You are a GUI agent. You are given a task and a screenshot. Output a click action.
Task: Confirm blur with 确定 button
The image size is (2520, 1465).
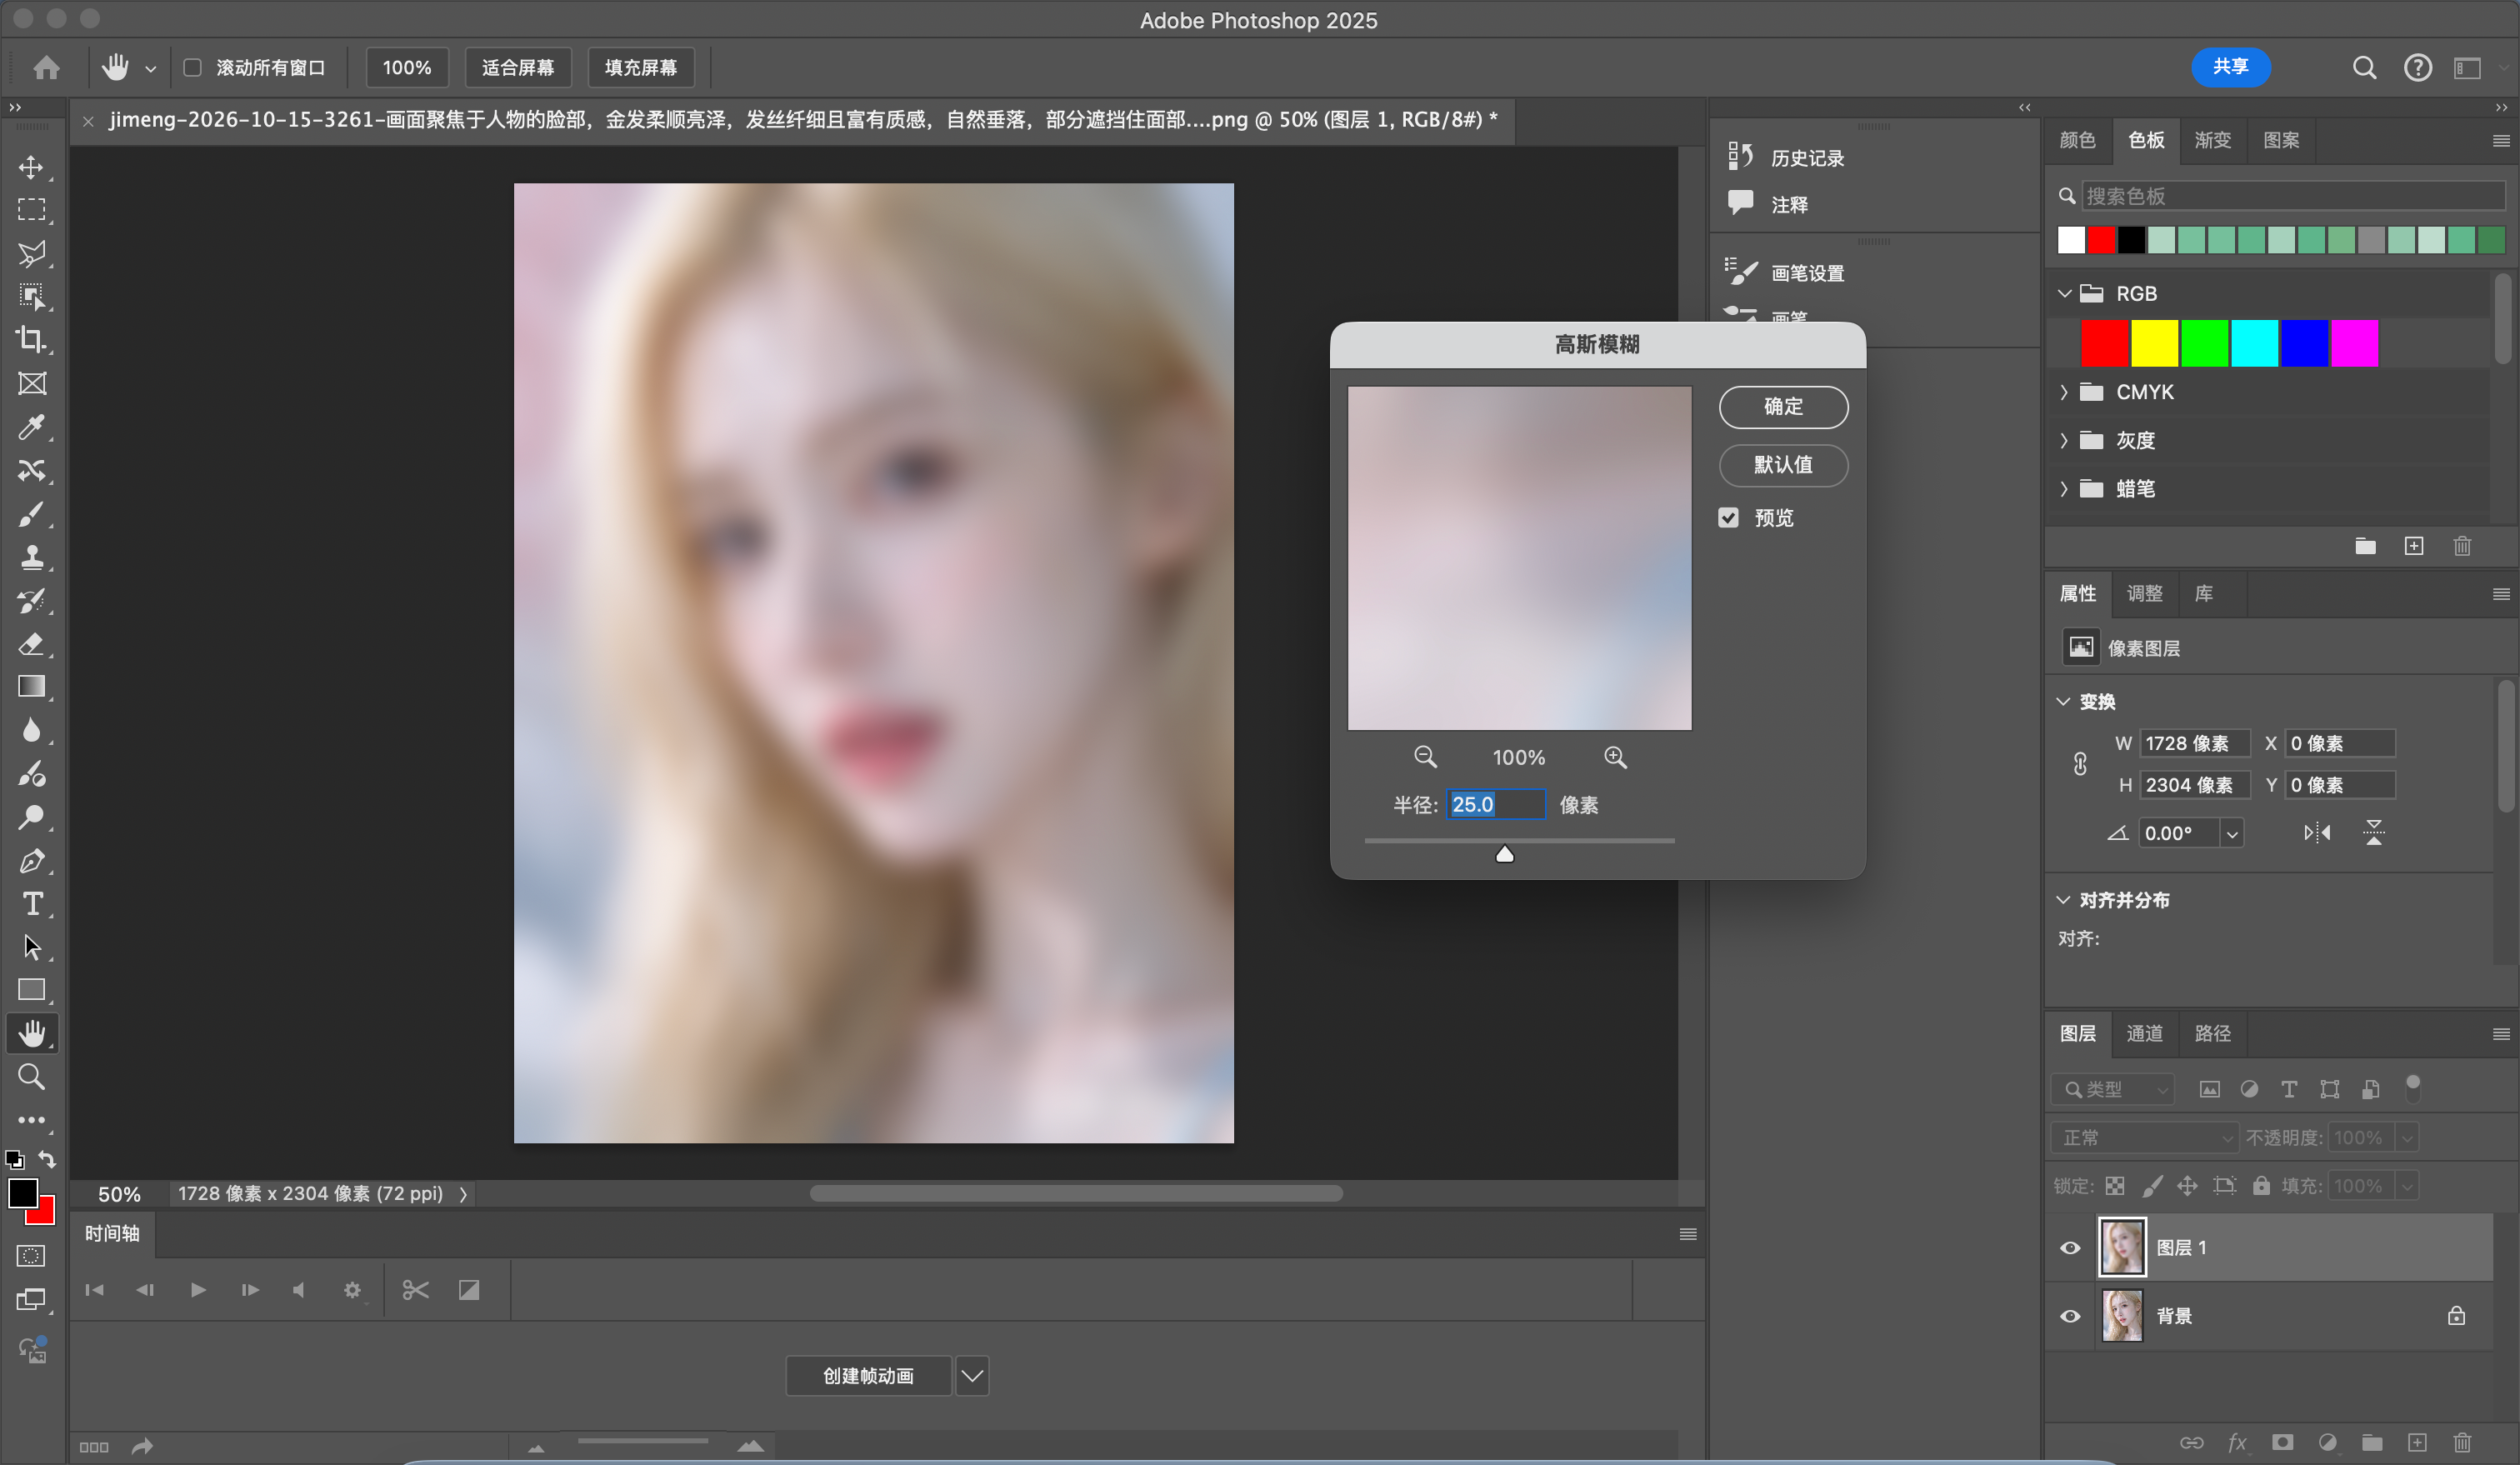tap(1783, 407)
